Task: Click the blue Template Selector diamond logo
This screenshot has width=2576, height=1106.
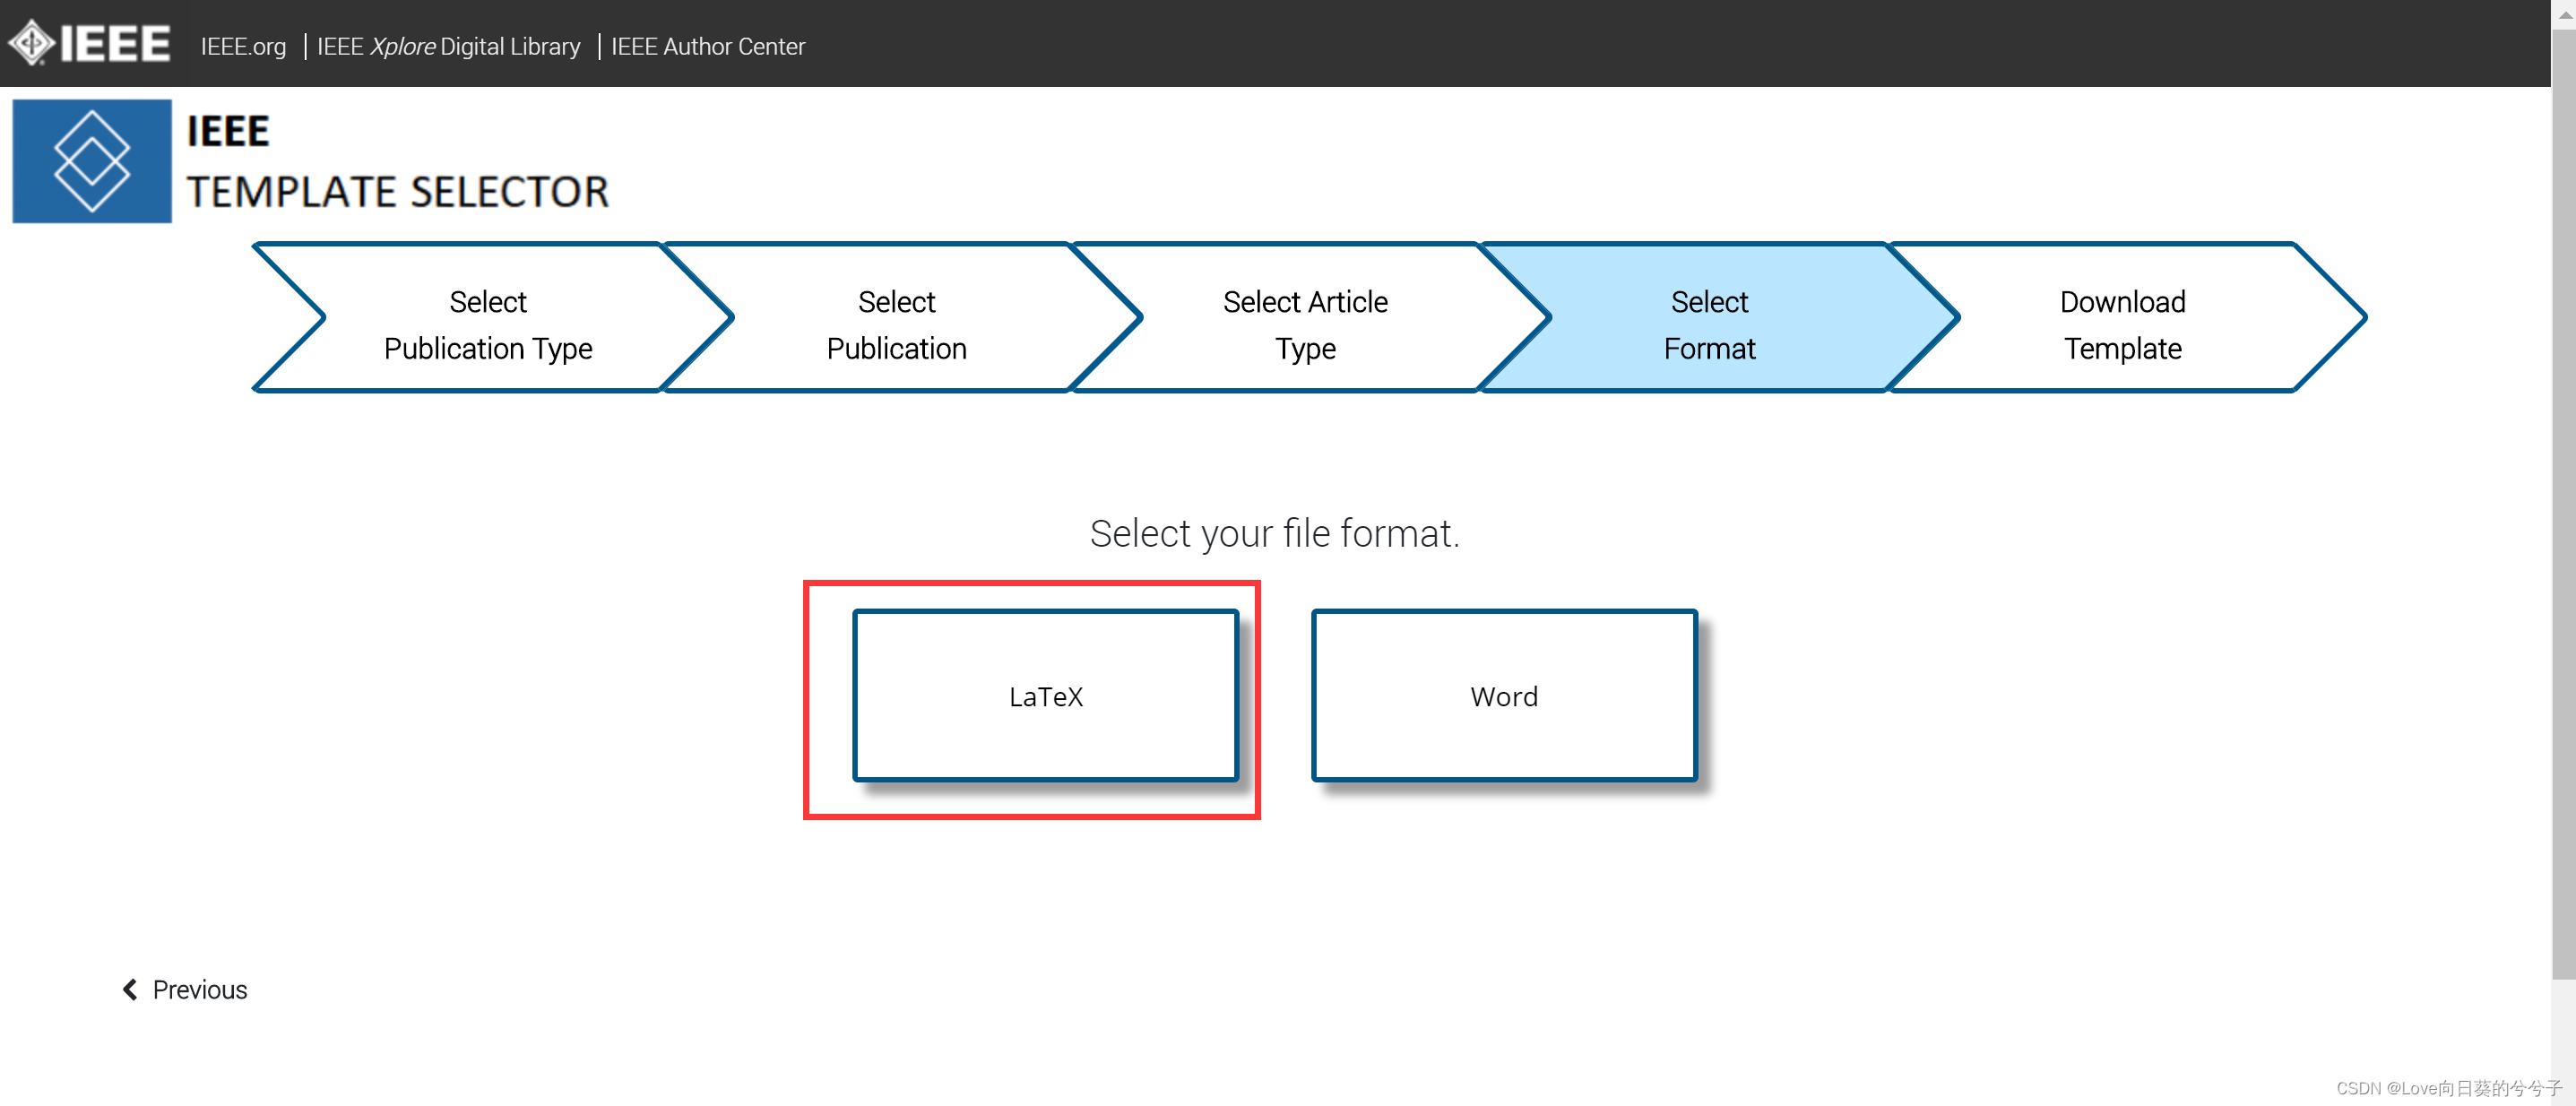Action: click(92, 161)
